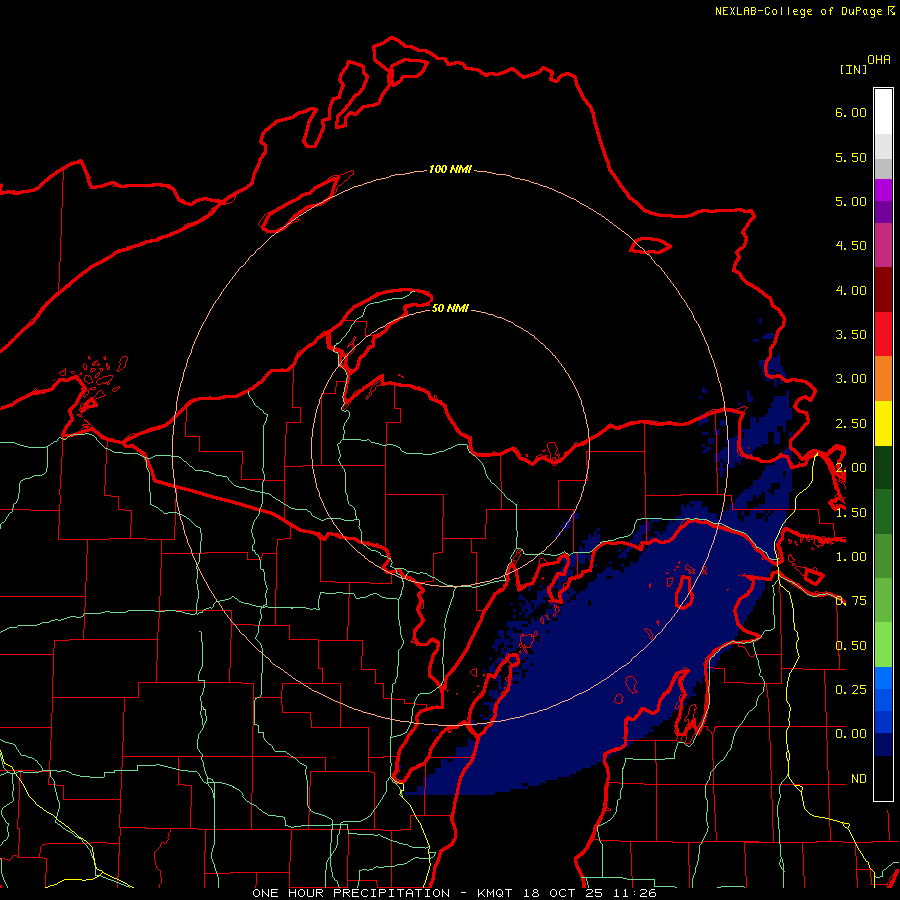Viewport: 900px width, 900px height.
Task: Click the bright purple legend swatch
Action: pyautogui.click(x=883, y=191)
